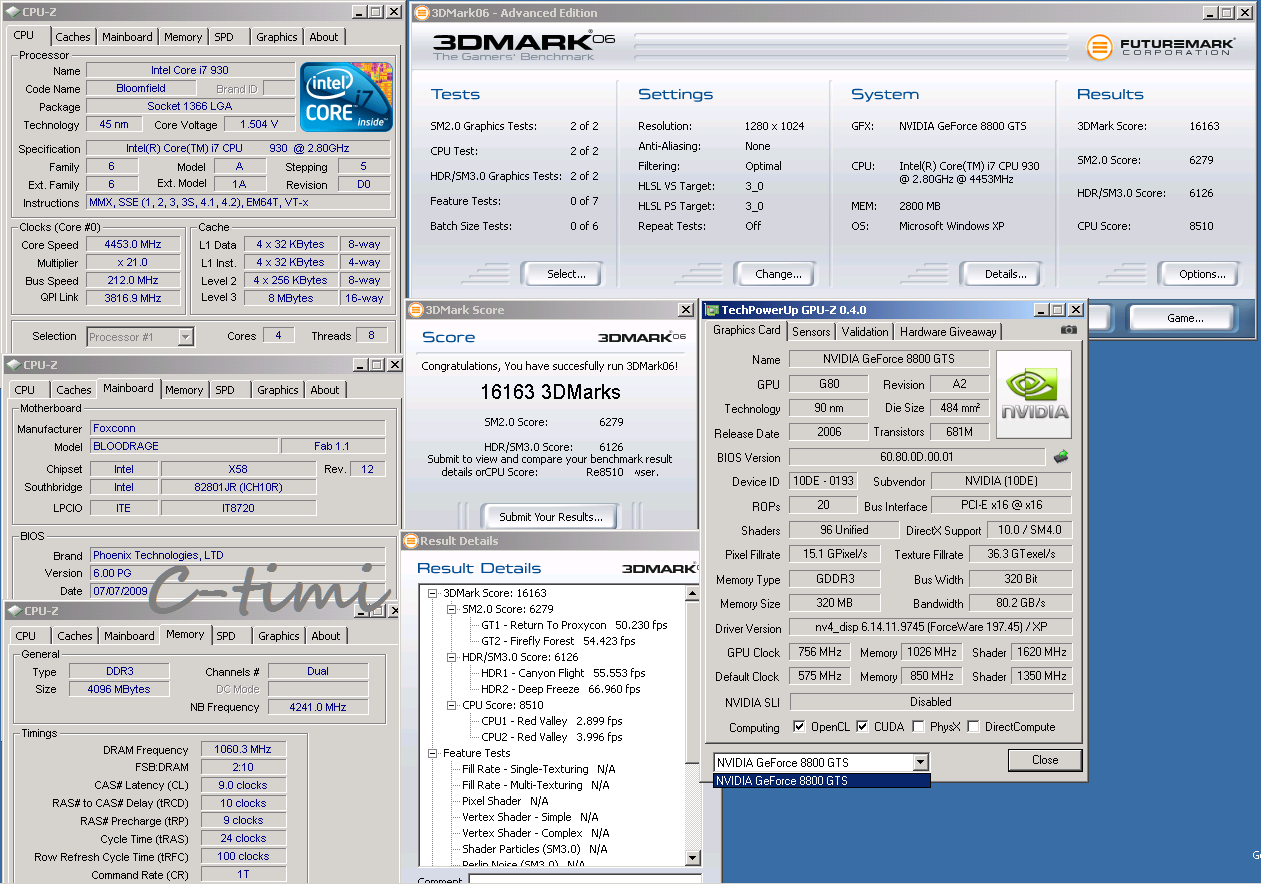The width and height of the screenshot is (1261, 885).
Task: Click the Pixel Shader N/A row
Action: click(x=505, y=801)
